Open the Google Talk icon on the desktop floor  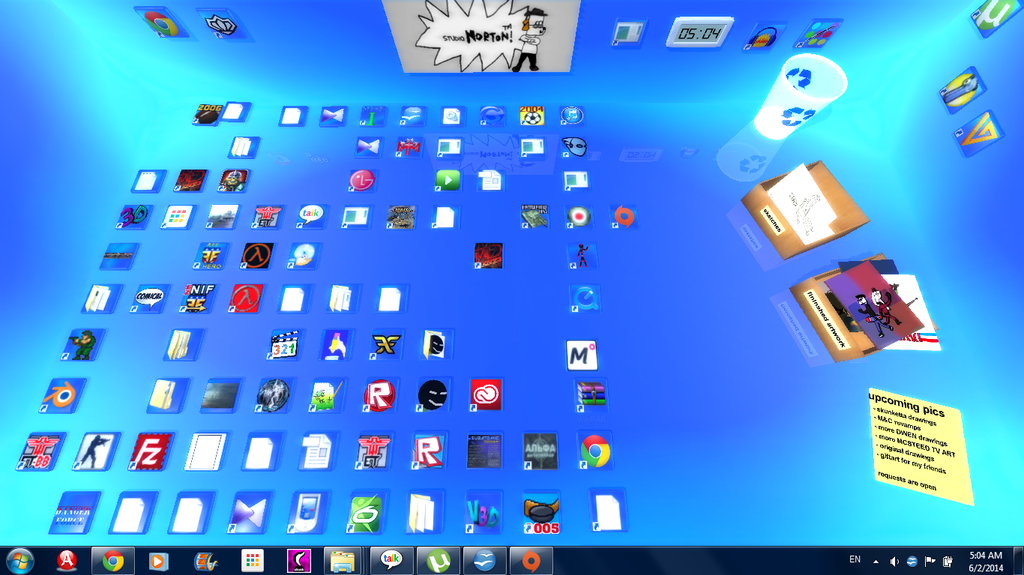coord(310,215)
